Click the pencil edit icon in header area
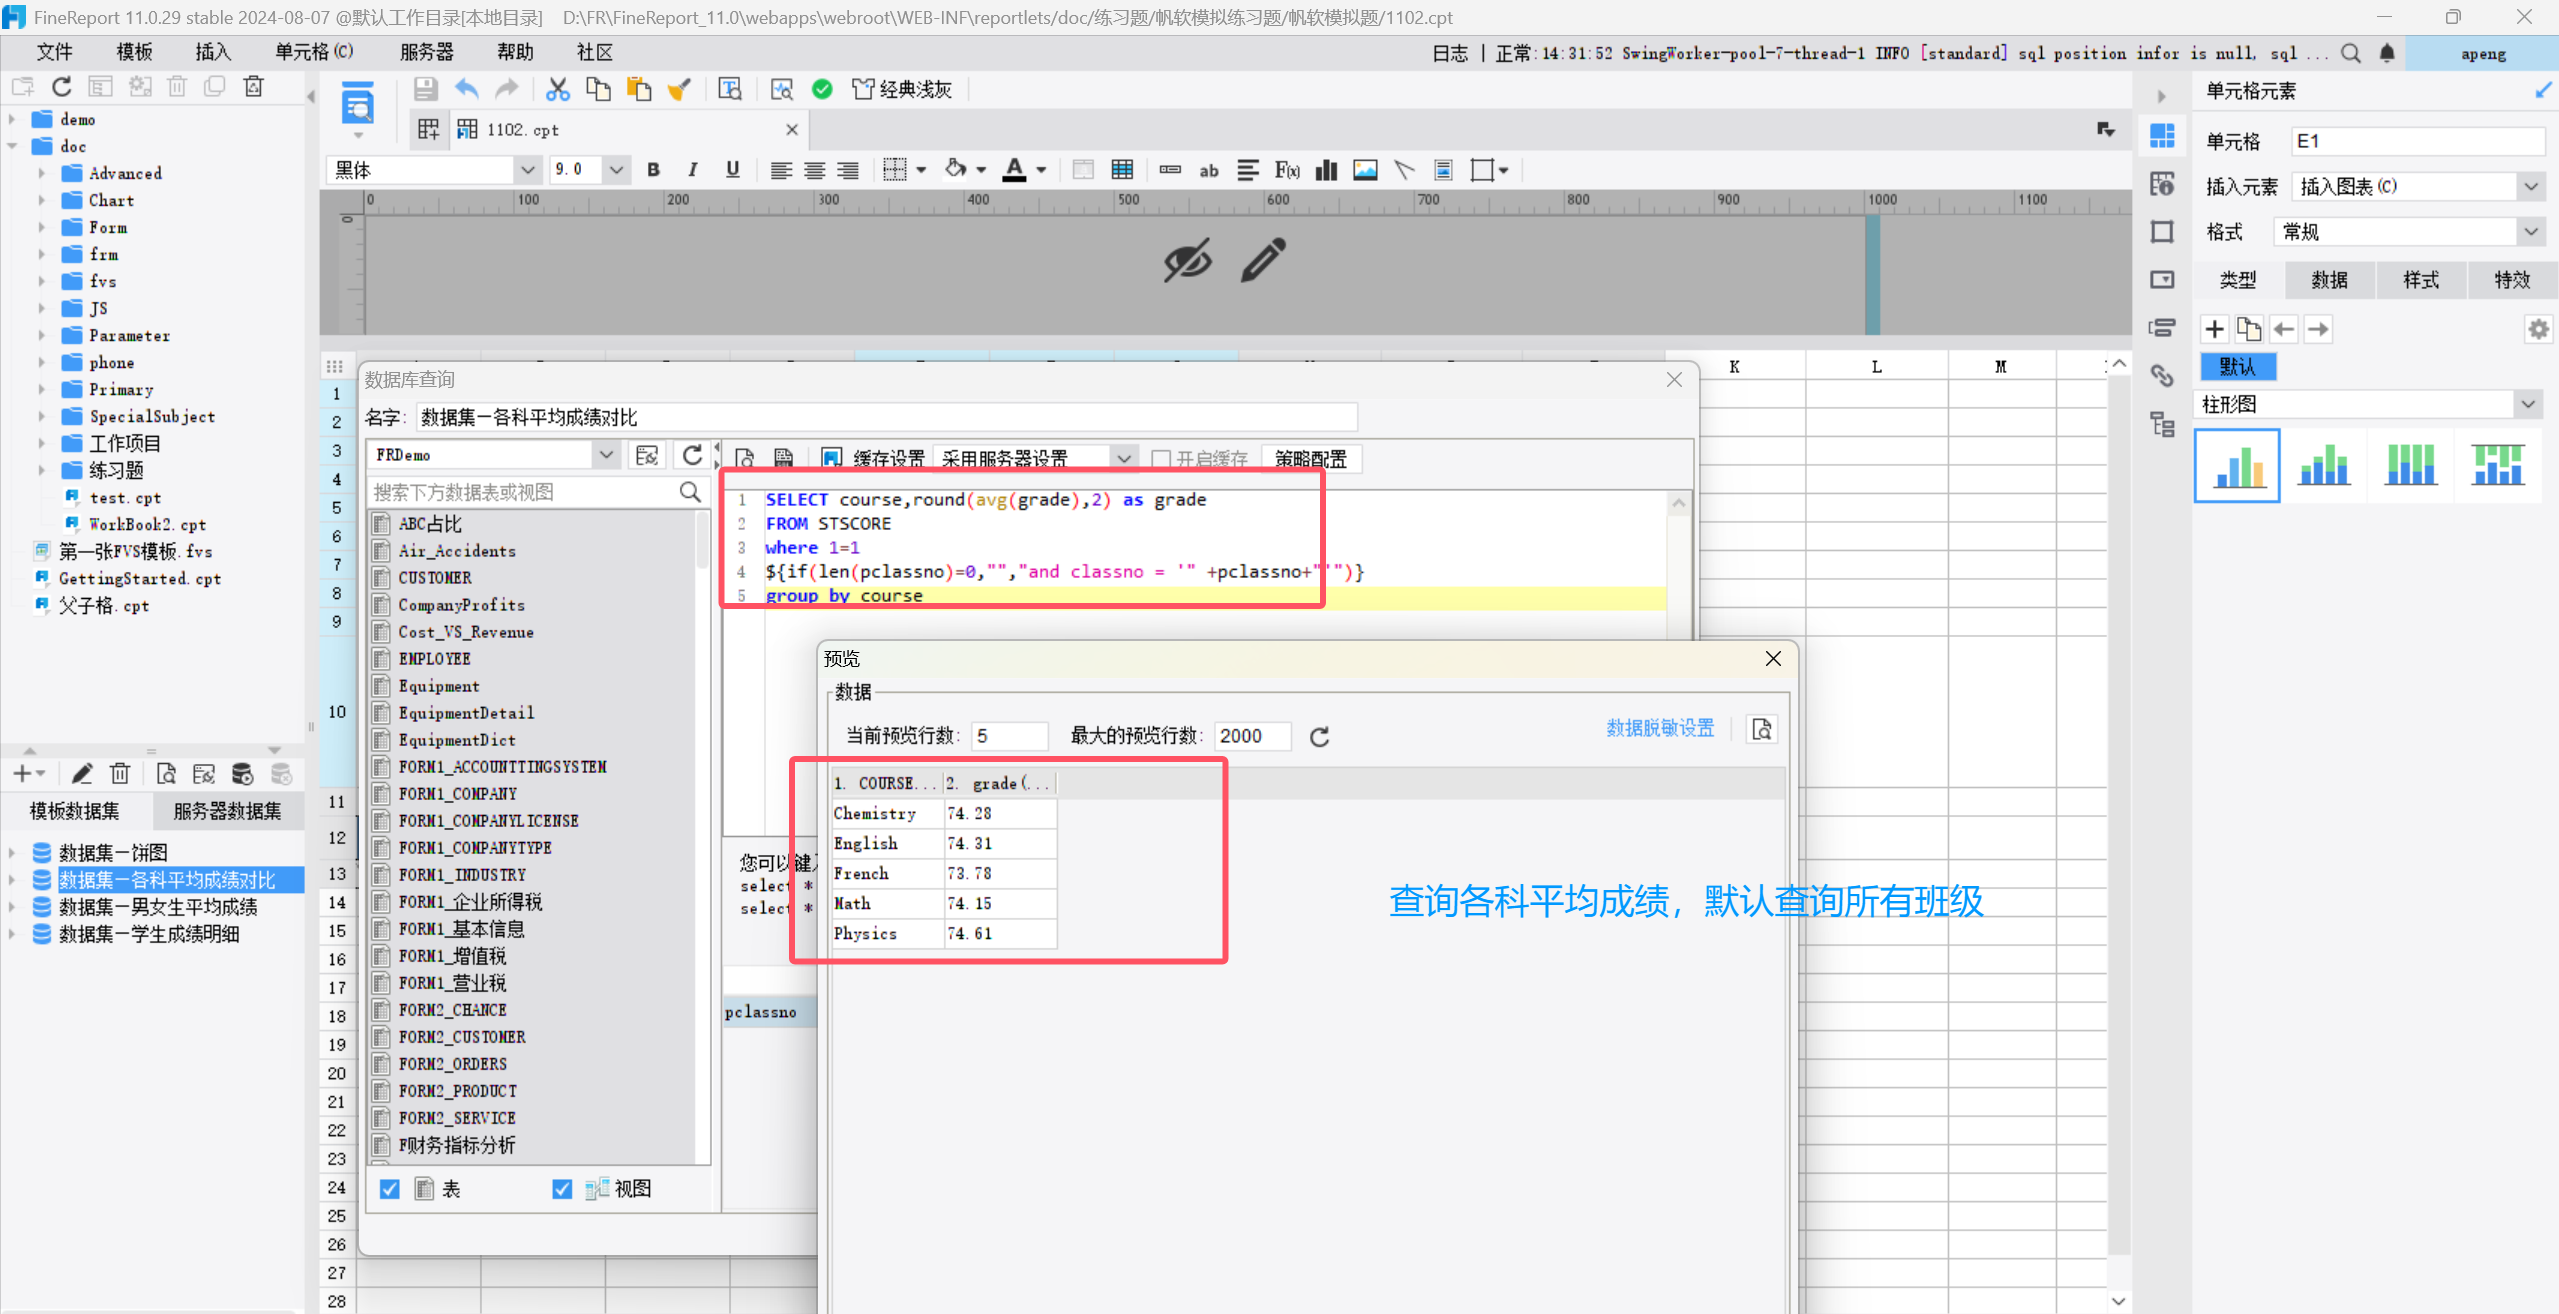Screen dimensions: 2559x1314 click(1263, 260)
